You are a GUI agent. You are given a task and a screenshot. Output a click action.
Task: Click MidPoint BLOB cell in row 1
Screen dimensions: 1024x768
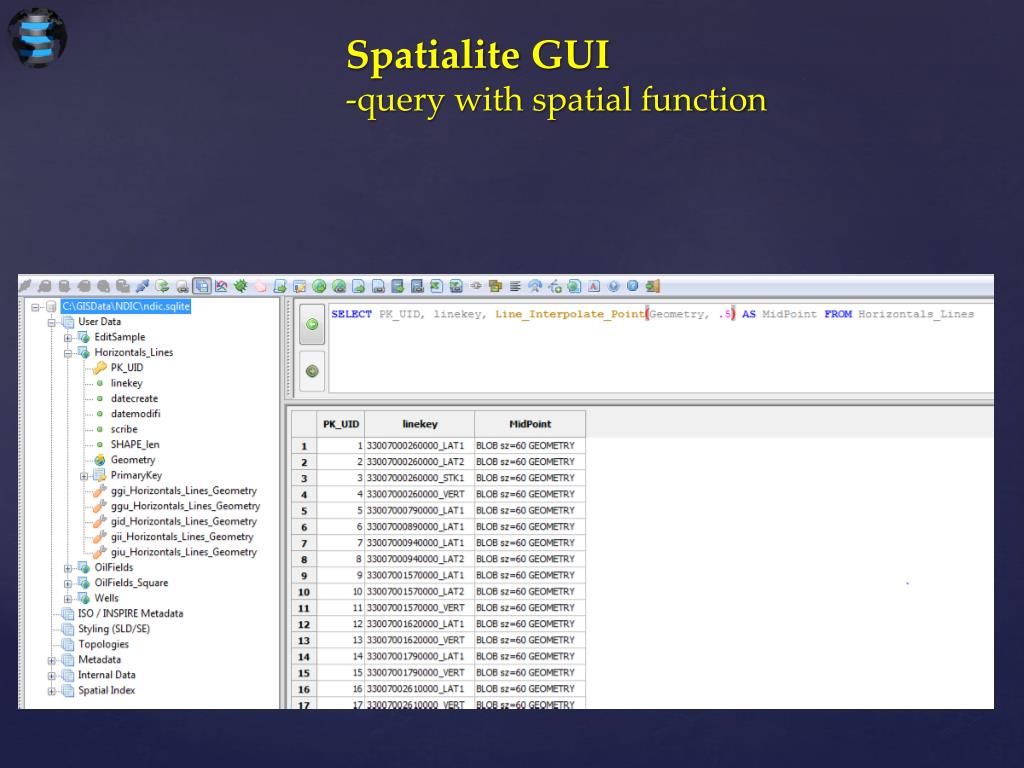click(x=530, y=445)
